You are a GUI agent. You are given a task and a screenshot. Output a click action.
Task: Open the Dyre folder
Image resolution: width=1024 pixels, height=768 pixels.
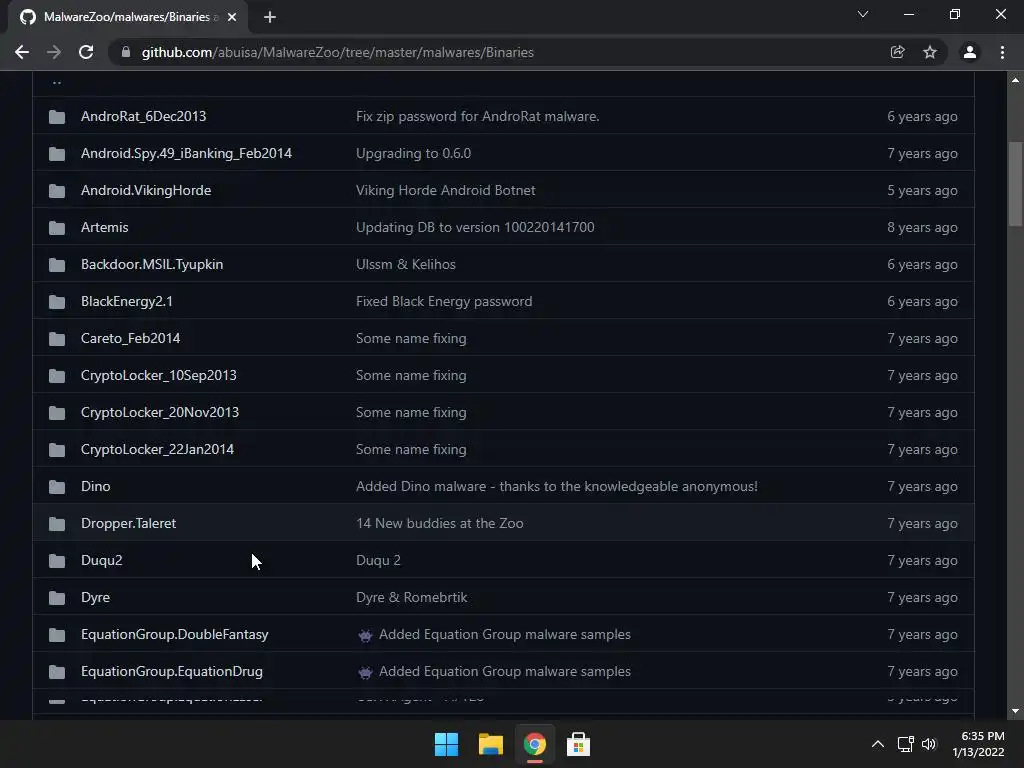click(x=95, y=598)
